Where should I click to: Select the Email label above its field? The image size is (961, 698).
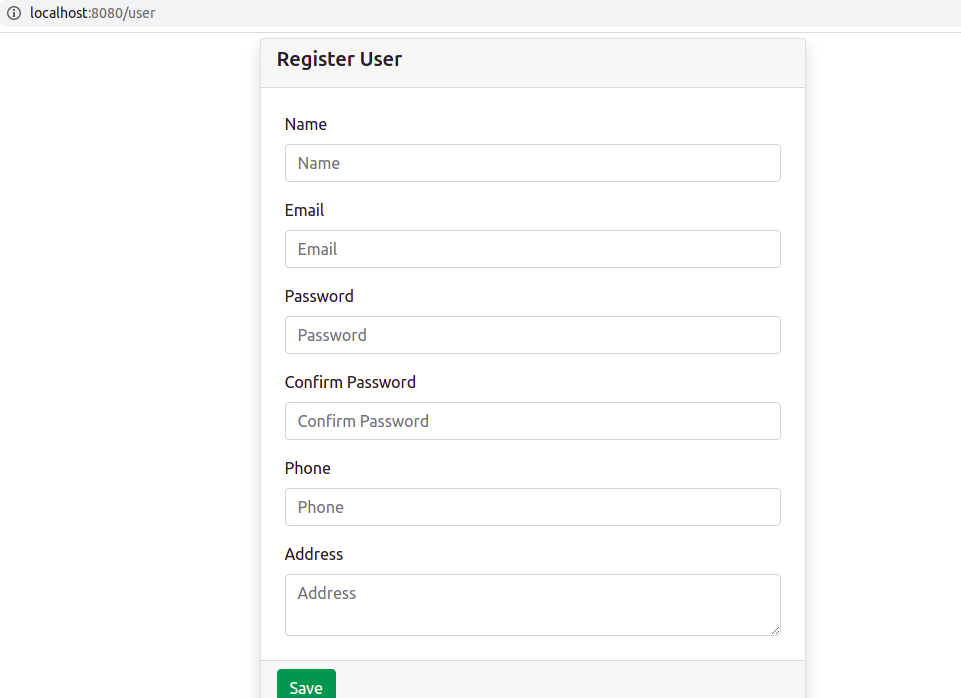[304, 210]
